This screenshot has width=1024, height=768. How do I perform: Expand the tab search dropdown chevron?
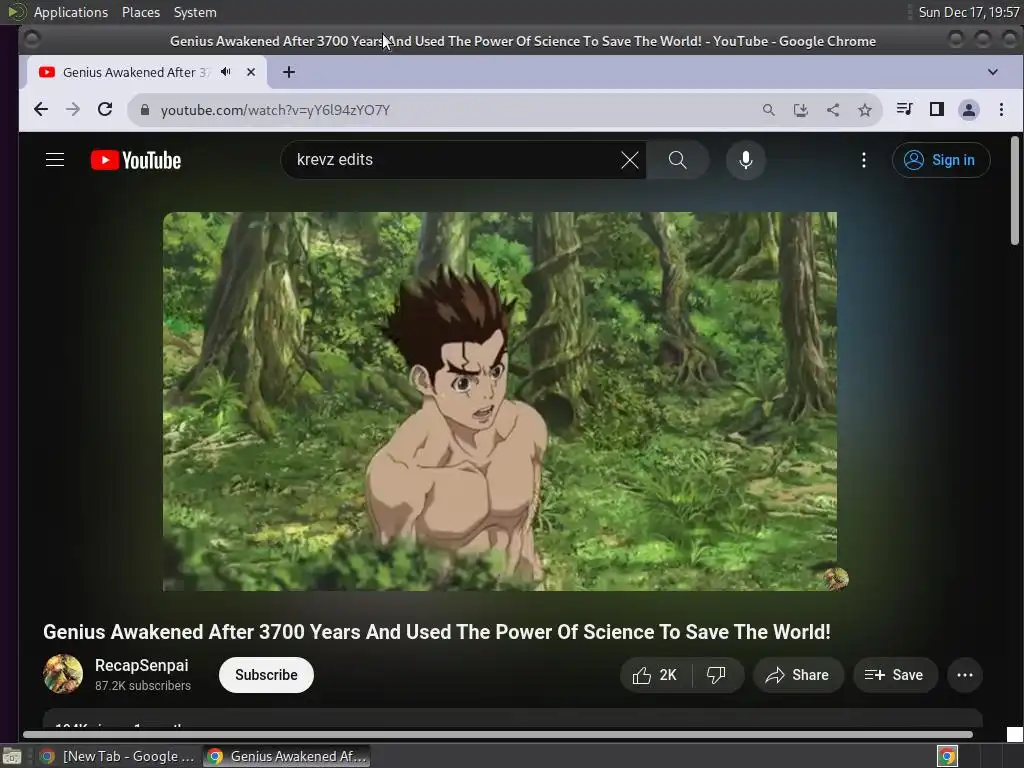tap(993, 72)
